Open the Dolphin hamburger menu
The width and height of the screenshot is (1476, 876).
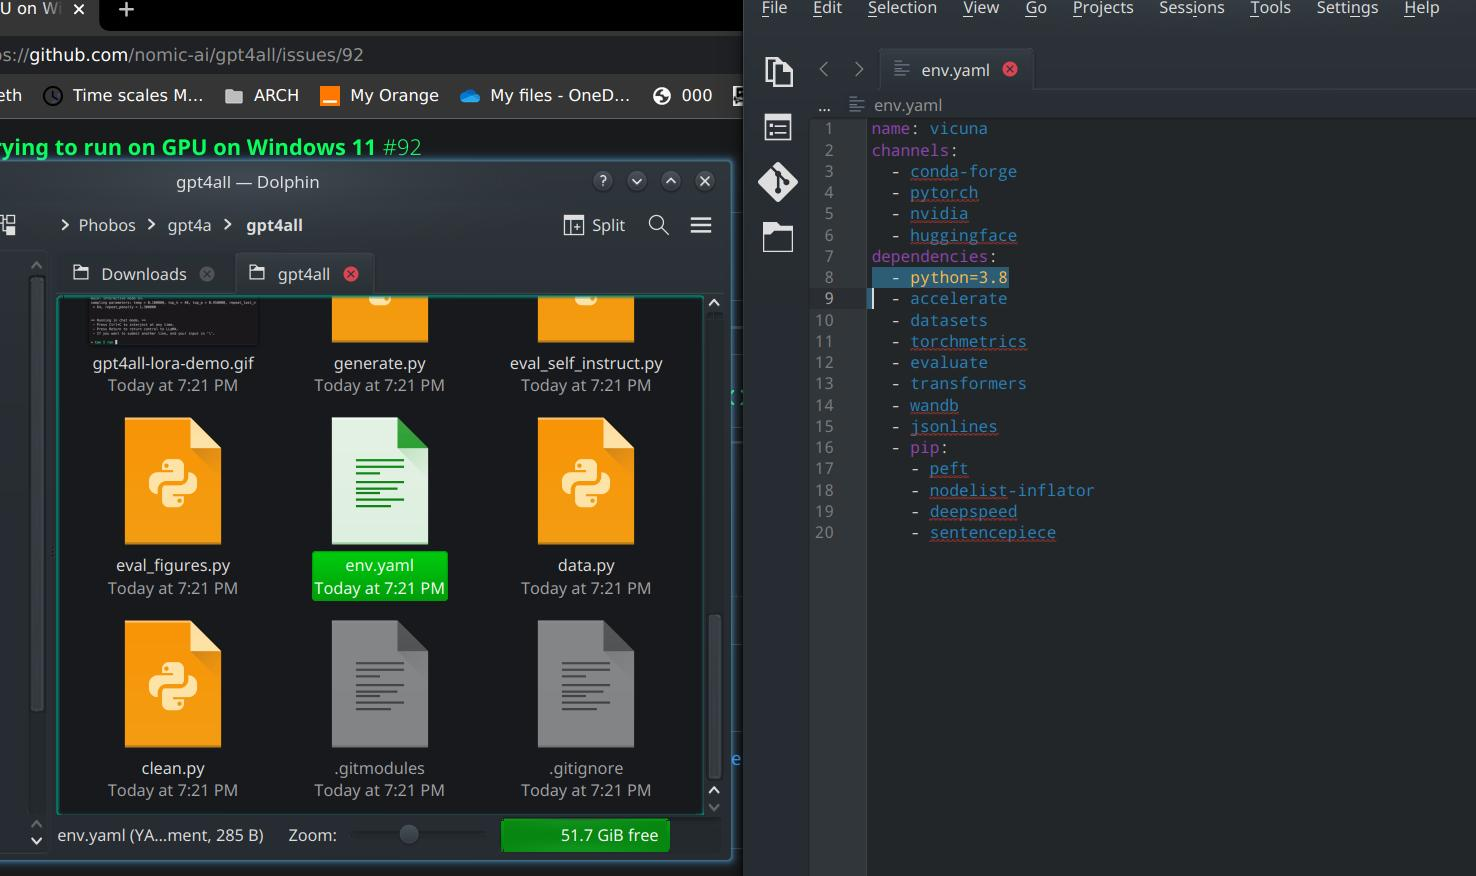tap(701, 225)
